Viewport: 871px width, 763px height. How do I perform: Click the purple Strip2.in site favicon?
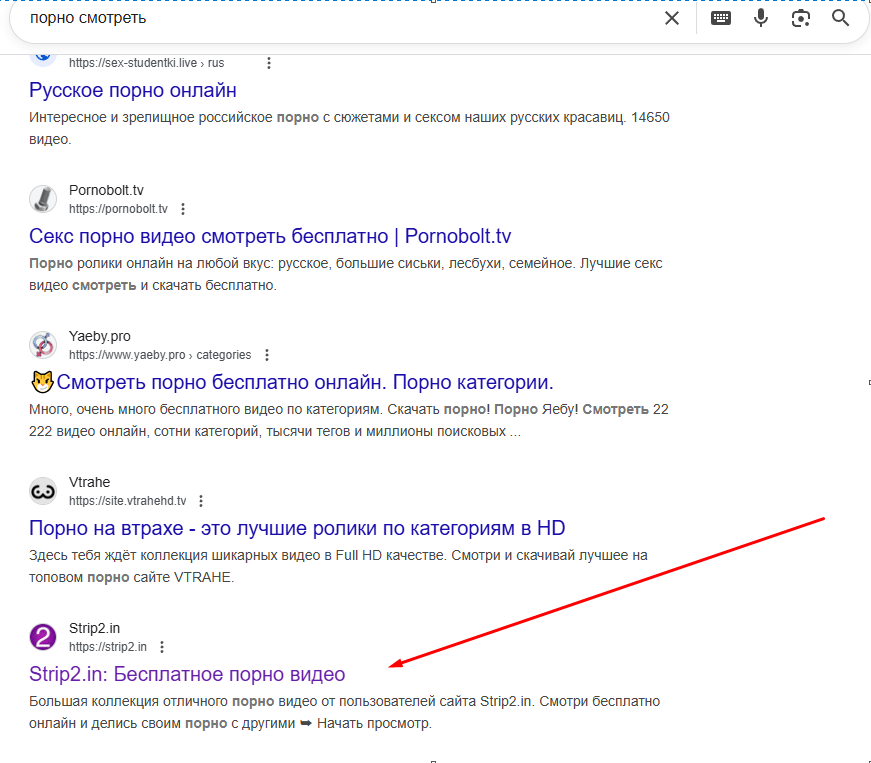pyautogui.click(x=43, y=637)
